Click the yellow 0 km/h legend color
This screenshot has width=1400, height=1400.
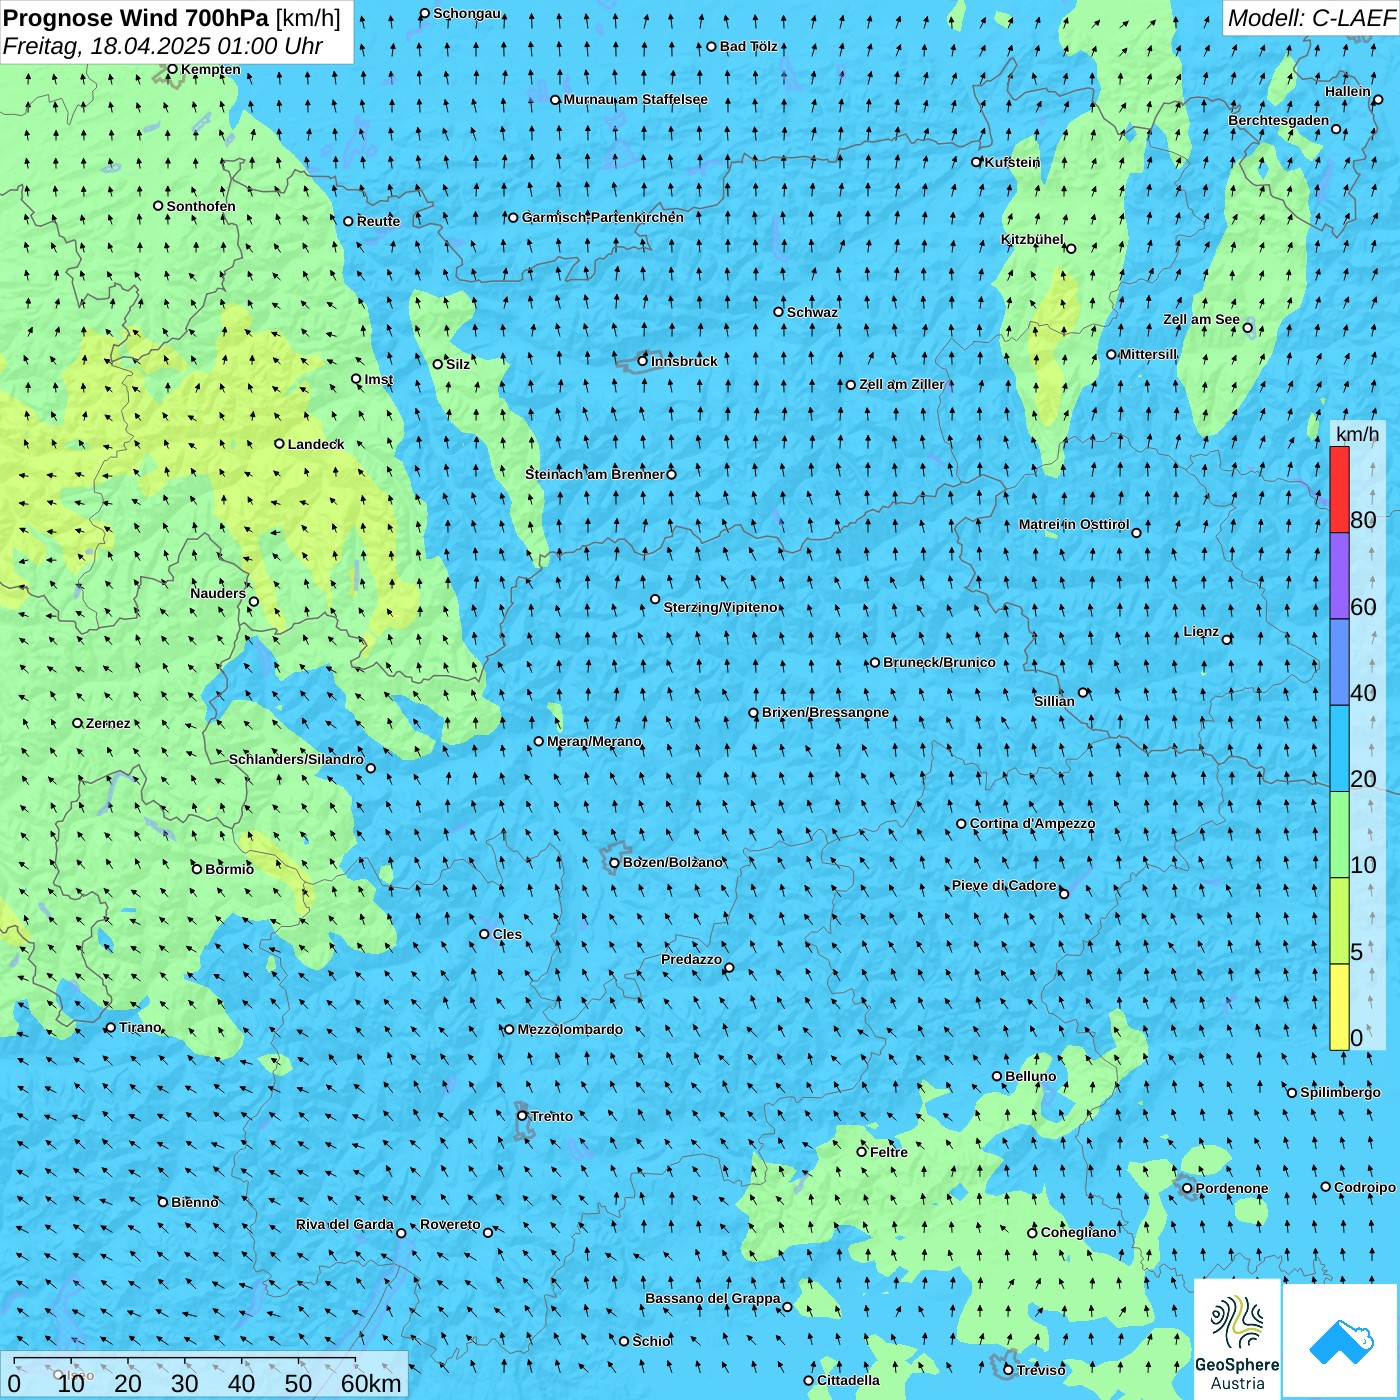click(1339, 1007)
